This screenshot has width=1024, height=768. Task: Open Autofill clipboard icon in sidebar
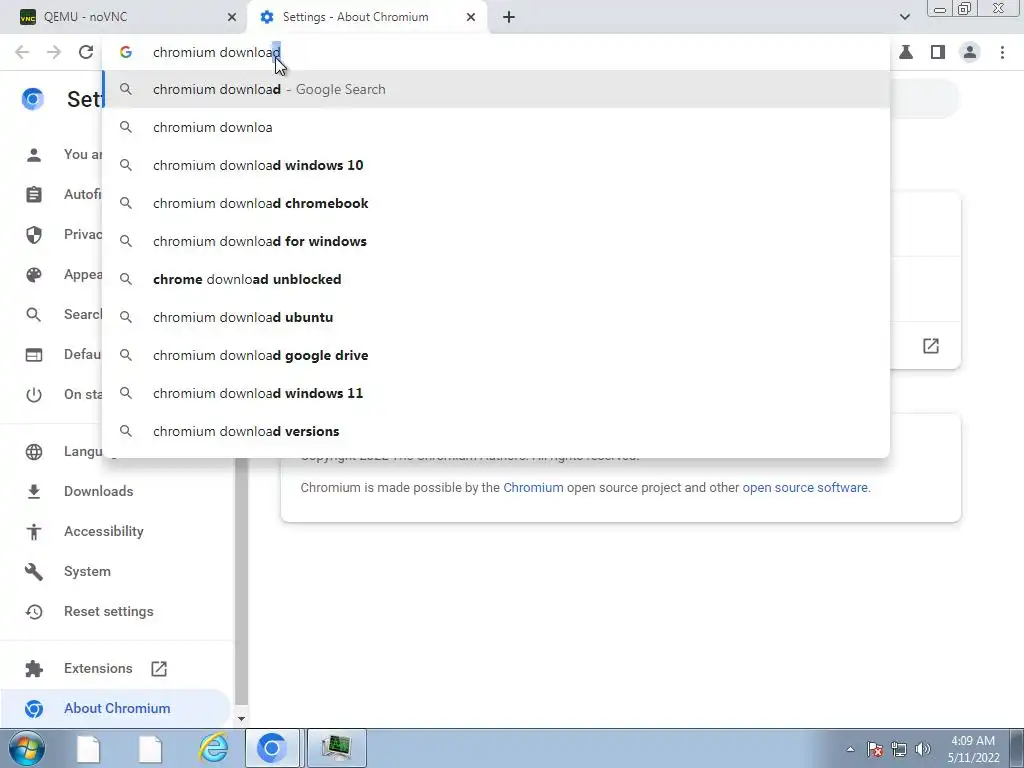click(x=34, y=195)
